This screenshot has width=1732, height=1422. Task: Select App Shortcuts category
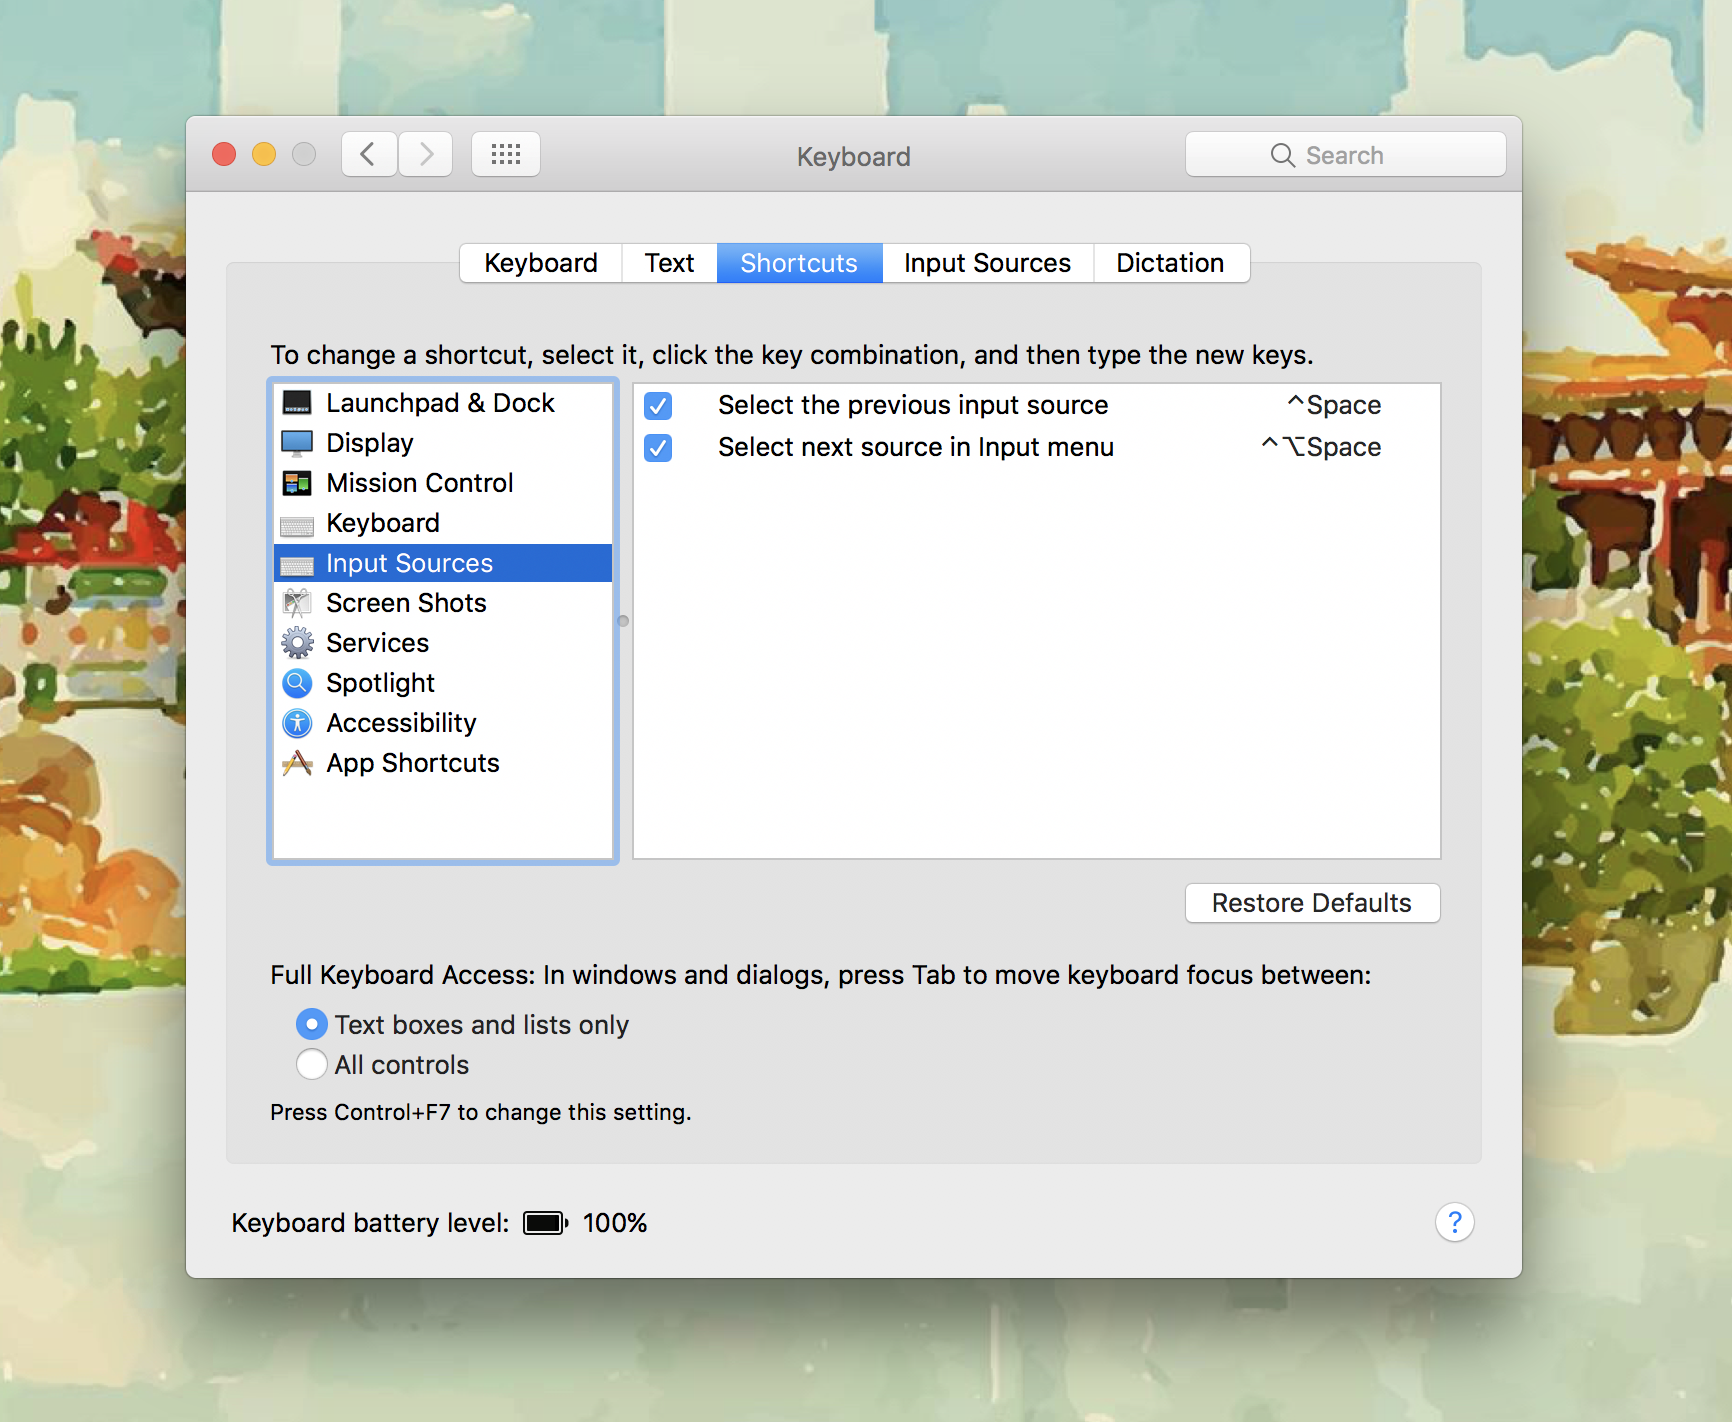(443, 763)
